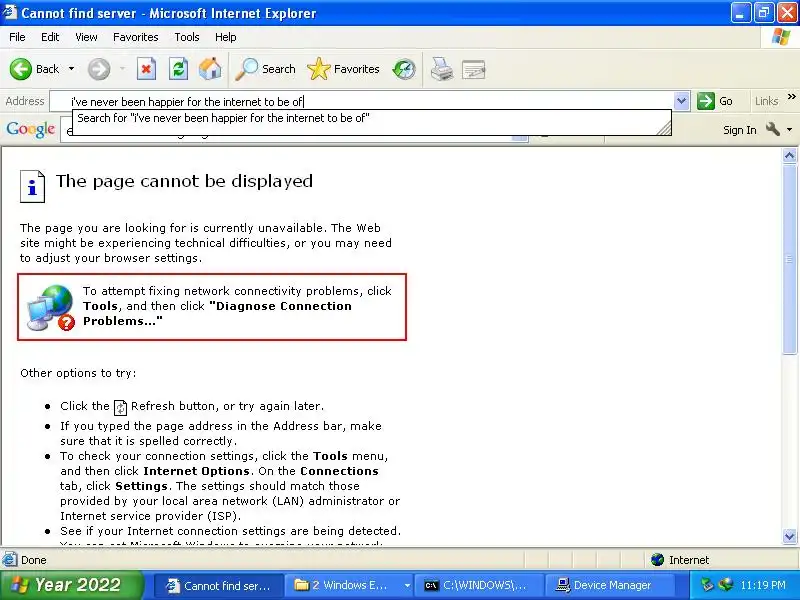This screenshot has width=800, height=600.
Task: Click Sign In on Google toolbar
Action: (739, 130)
